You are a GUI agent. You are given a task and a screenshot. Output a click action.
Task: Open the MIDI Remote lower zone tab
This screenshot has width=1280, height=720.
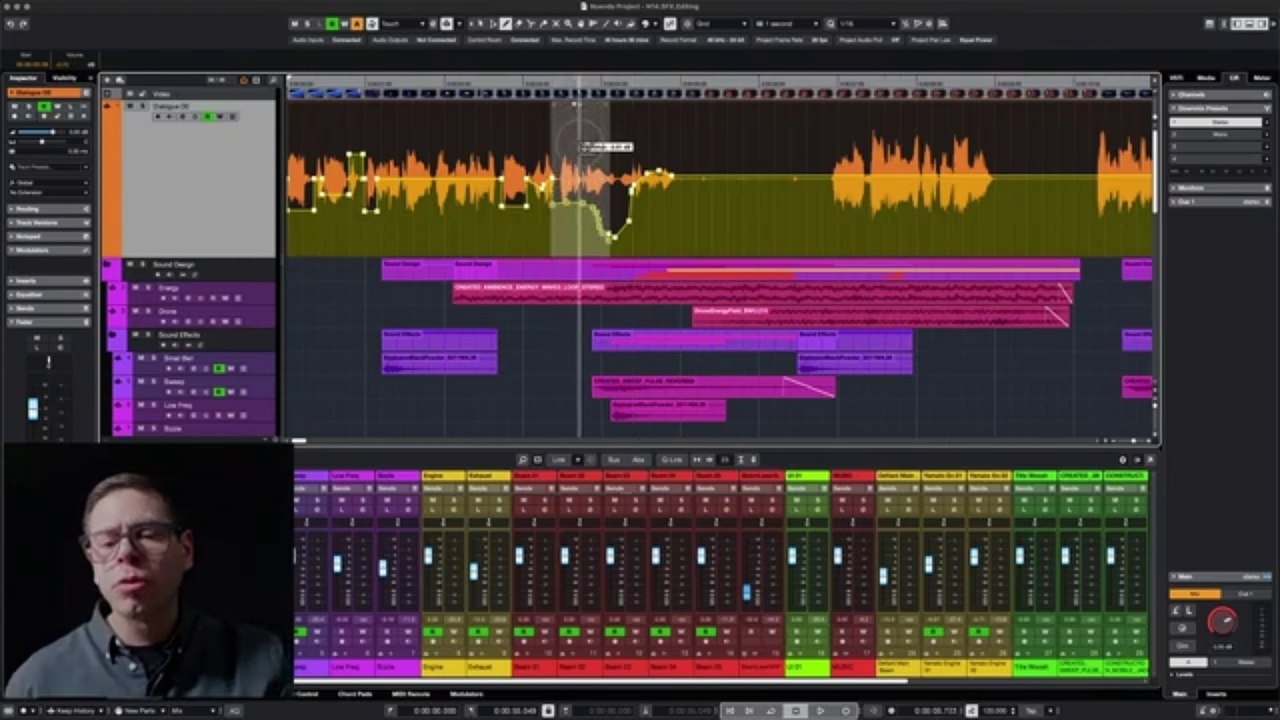pyautogui.click(x=410, y=693)
